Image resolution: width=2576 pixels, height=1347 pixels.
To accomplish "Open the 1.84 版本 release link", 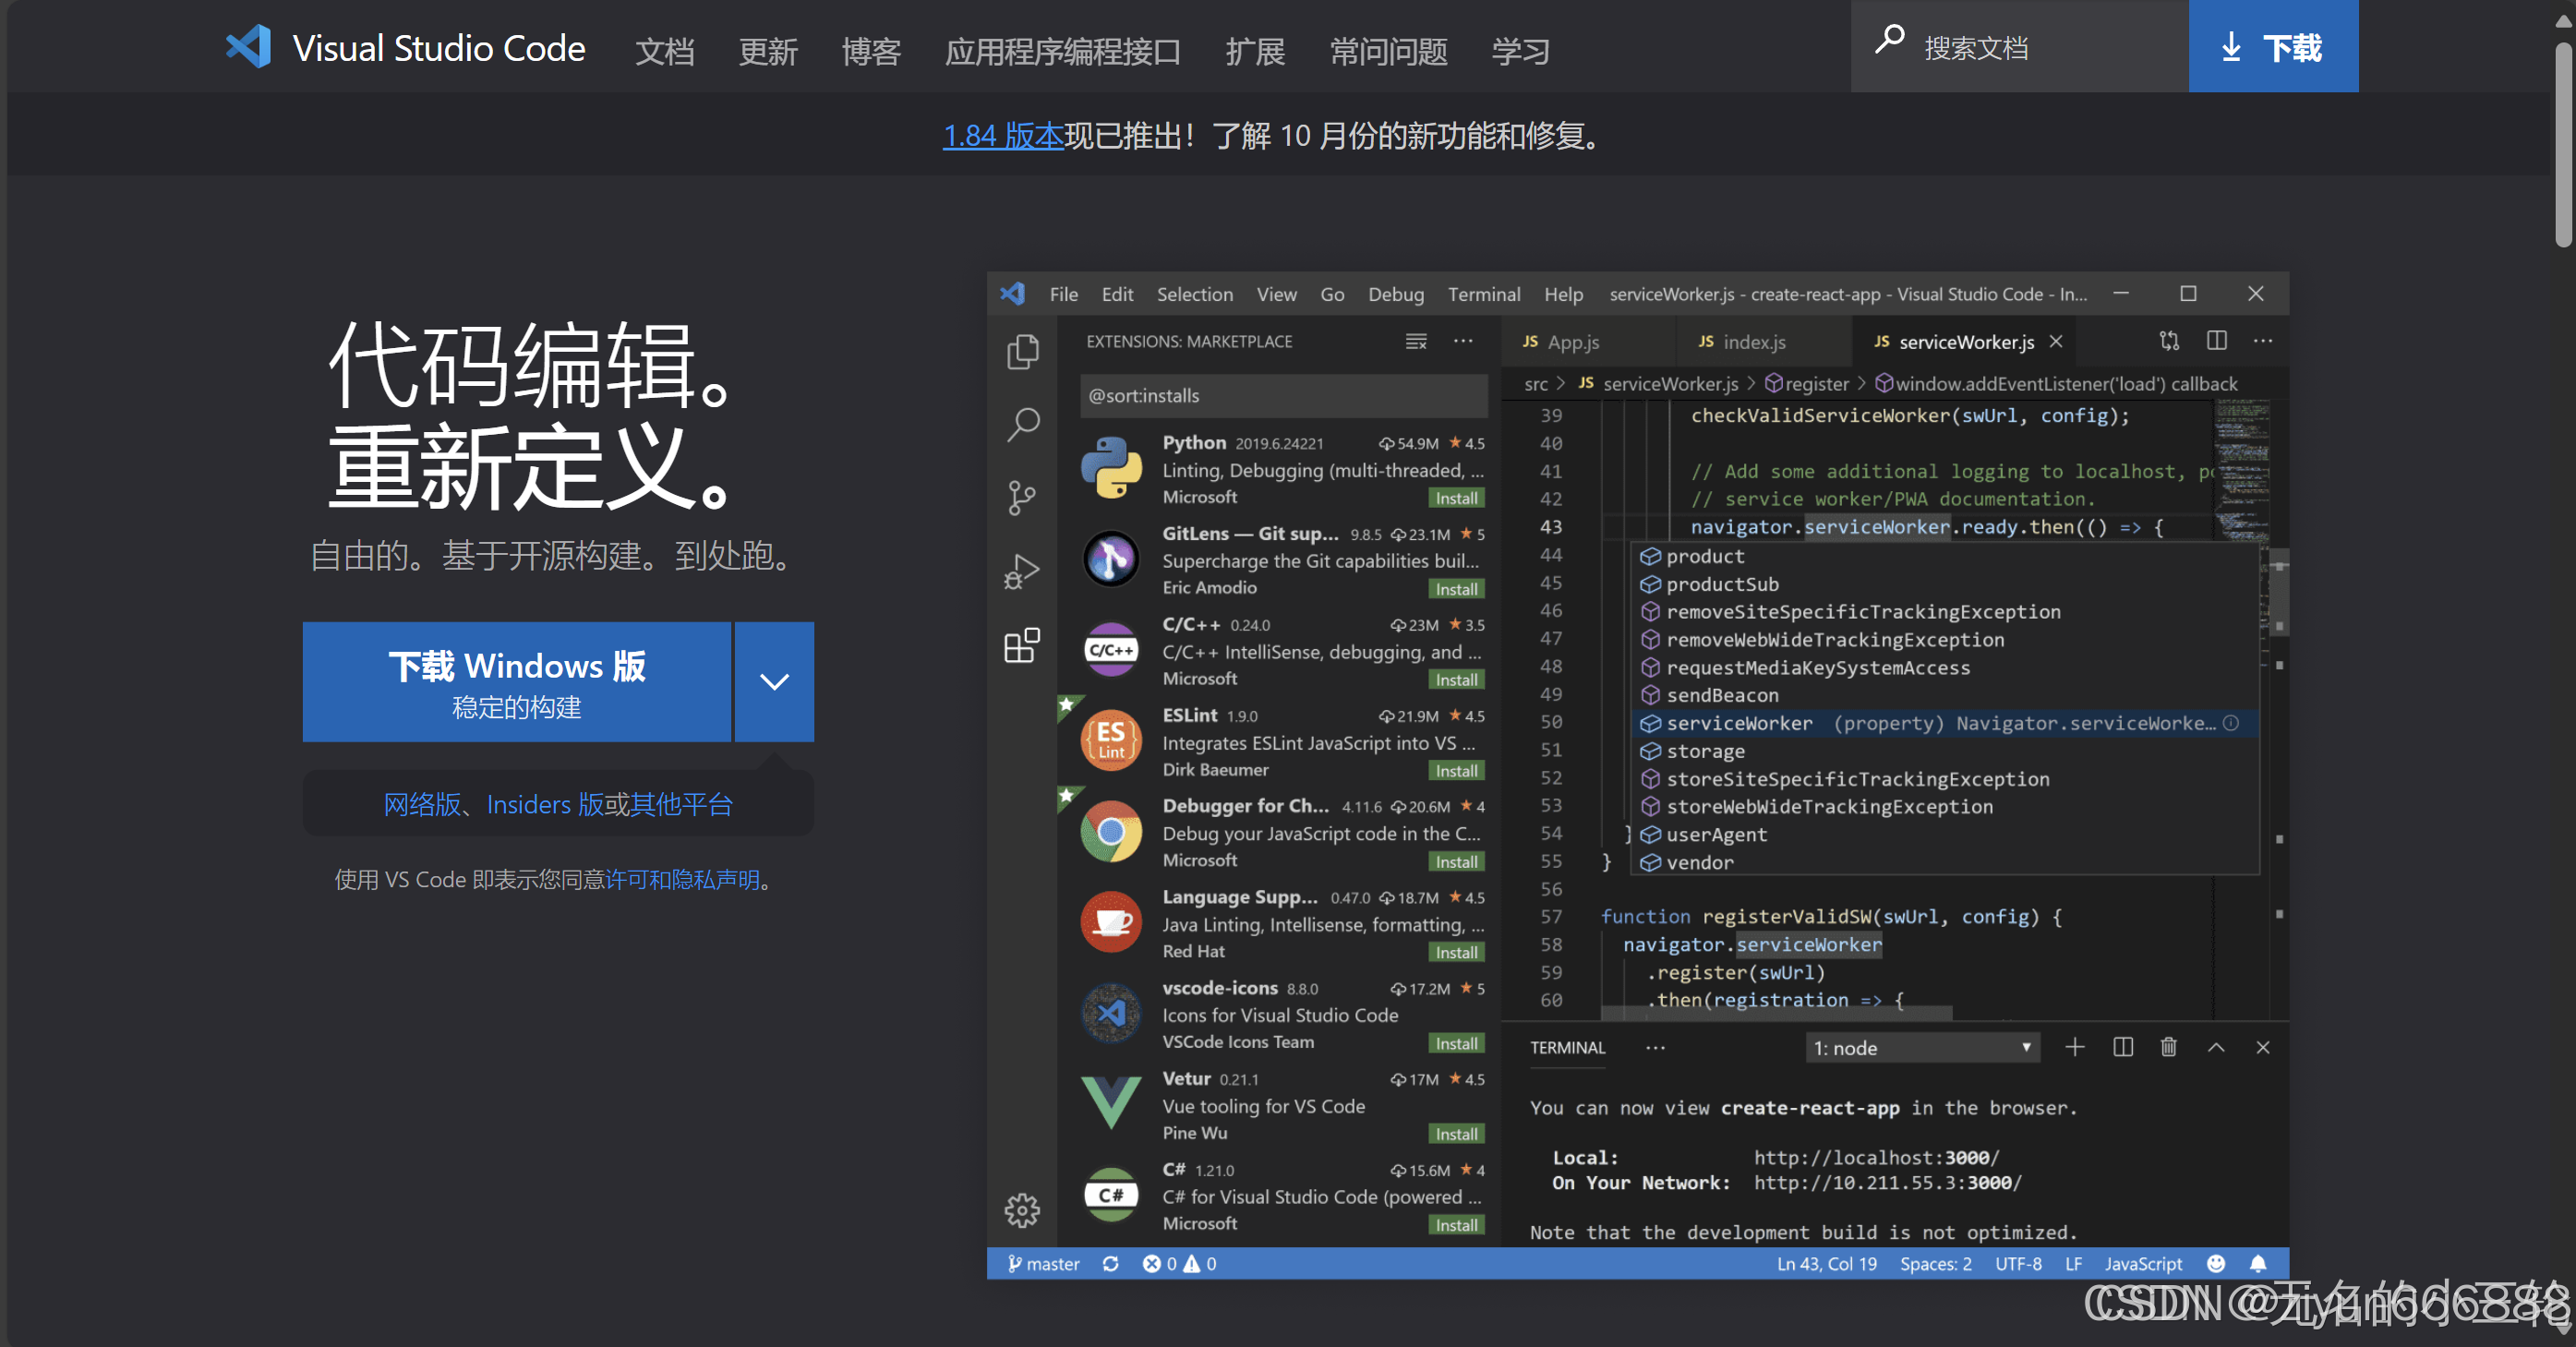I will pos(1002,136).
